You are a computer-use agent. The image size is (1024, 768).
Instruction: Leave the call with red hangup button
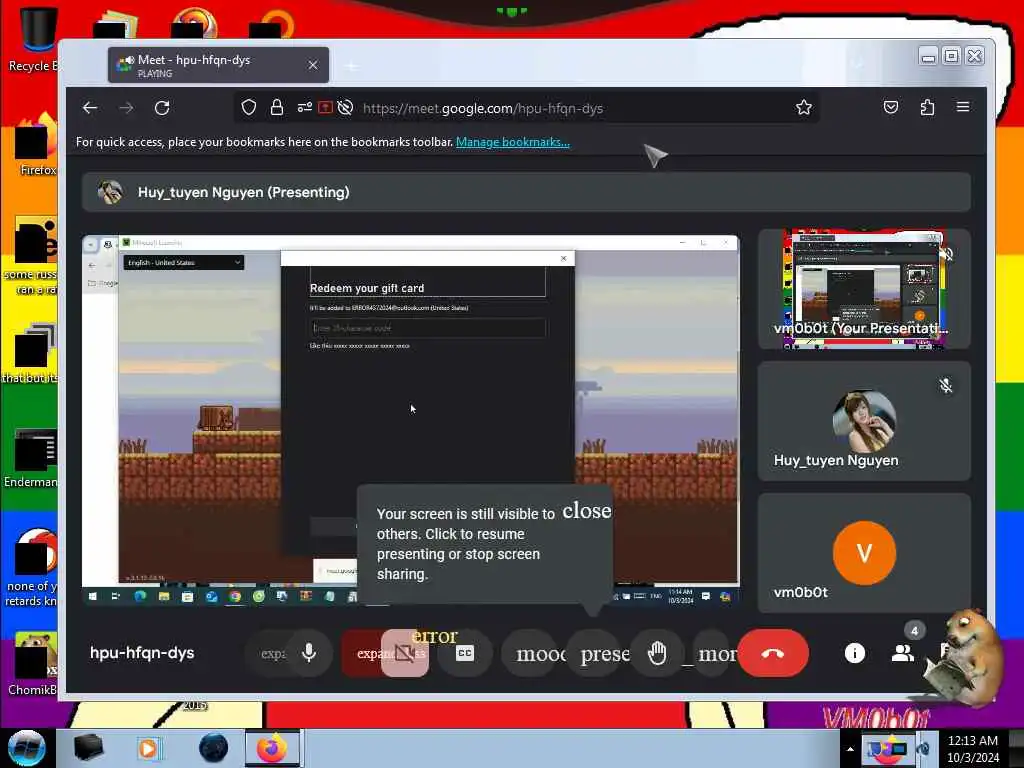773,653
